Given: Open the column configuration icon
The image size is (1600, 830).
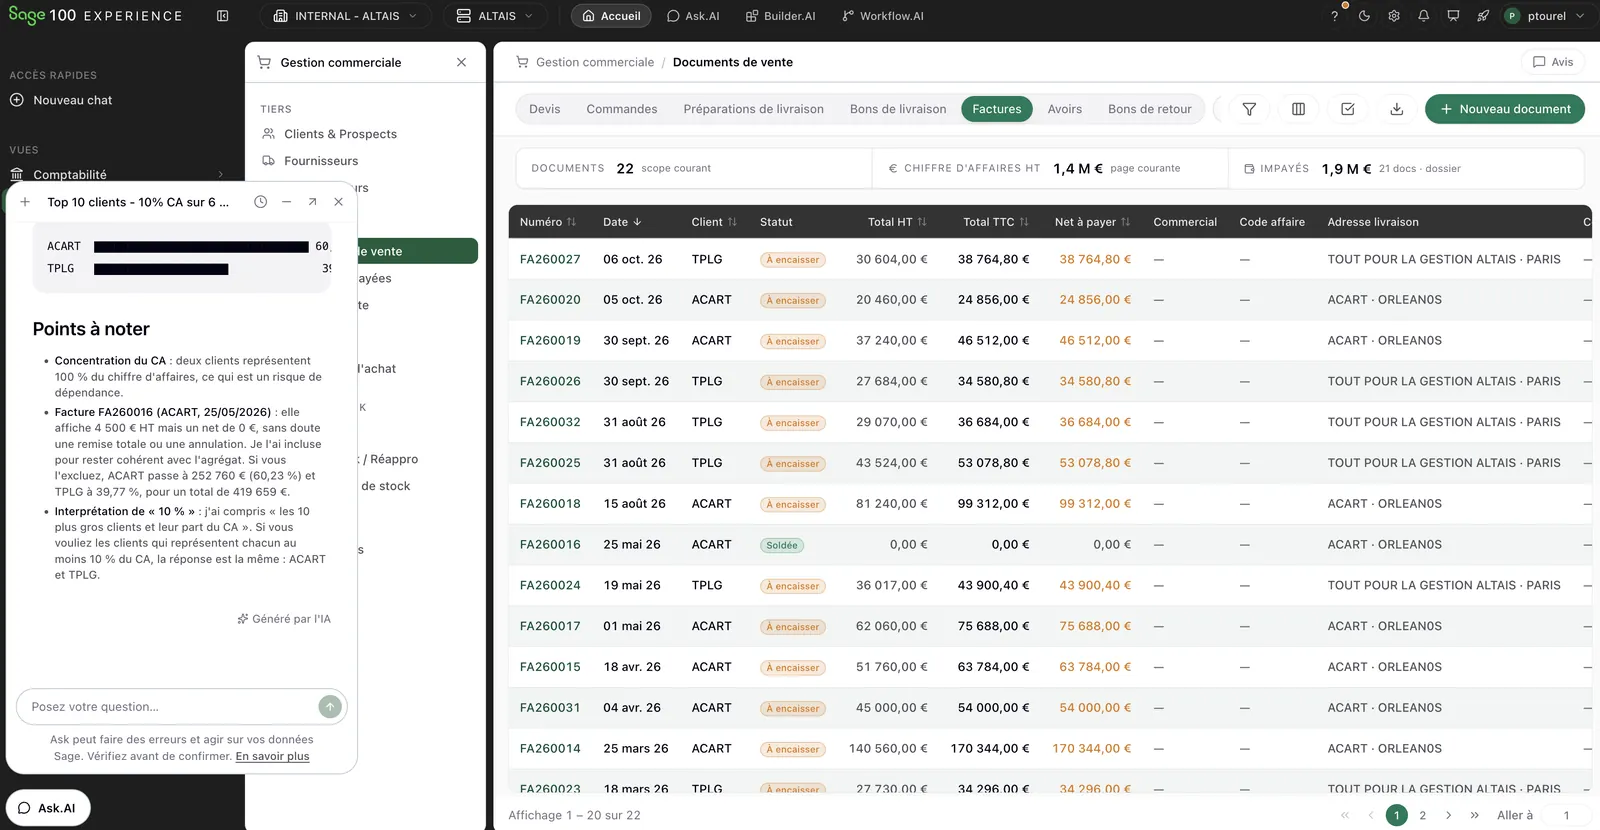Looking at the screenshot, I should [1298, 109].
